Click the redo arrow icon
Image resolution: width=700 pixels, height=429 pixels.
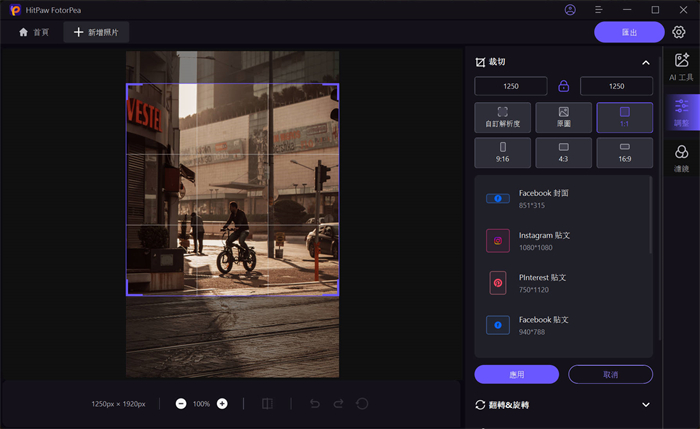pyautogui.click(x=338, y=403)
